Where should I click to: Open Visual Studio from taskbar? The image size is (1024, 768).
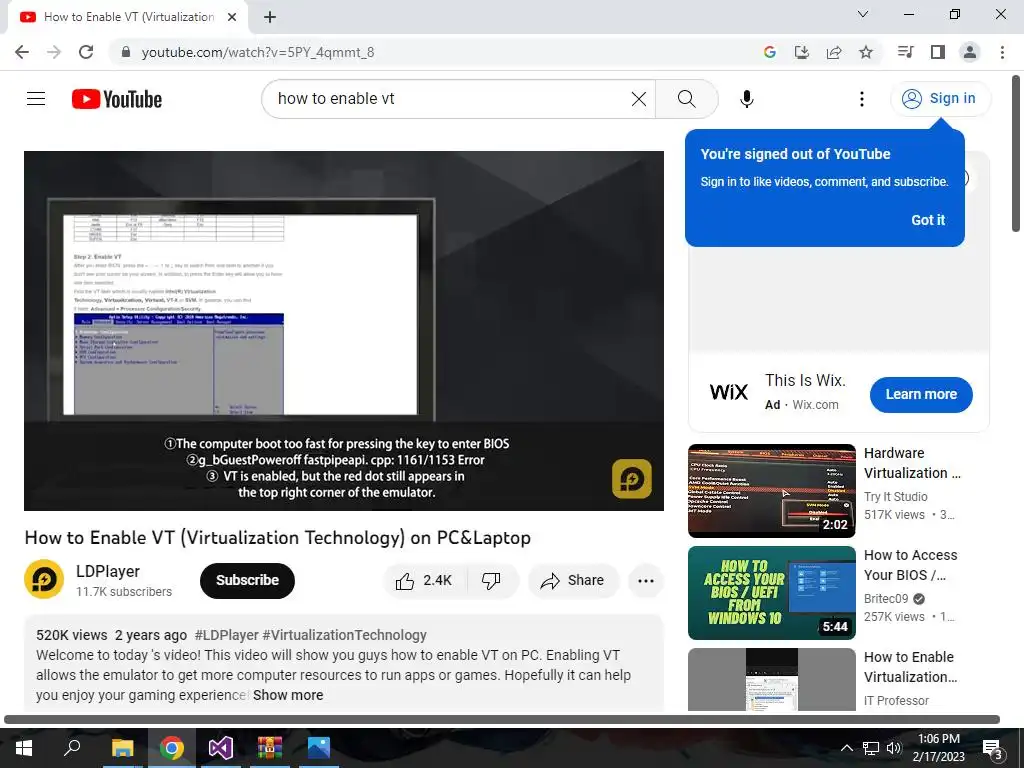221,748
